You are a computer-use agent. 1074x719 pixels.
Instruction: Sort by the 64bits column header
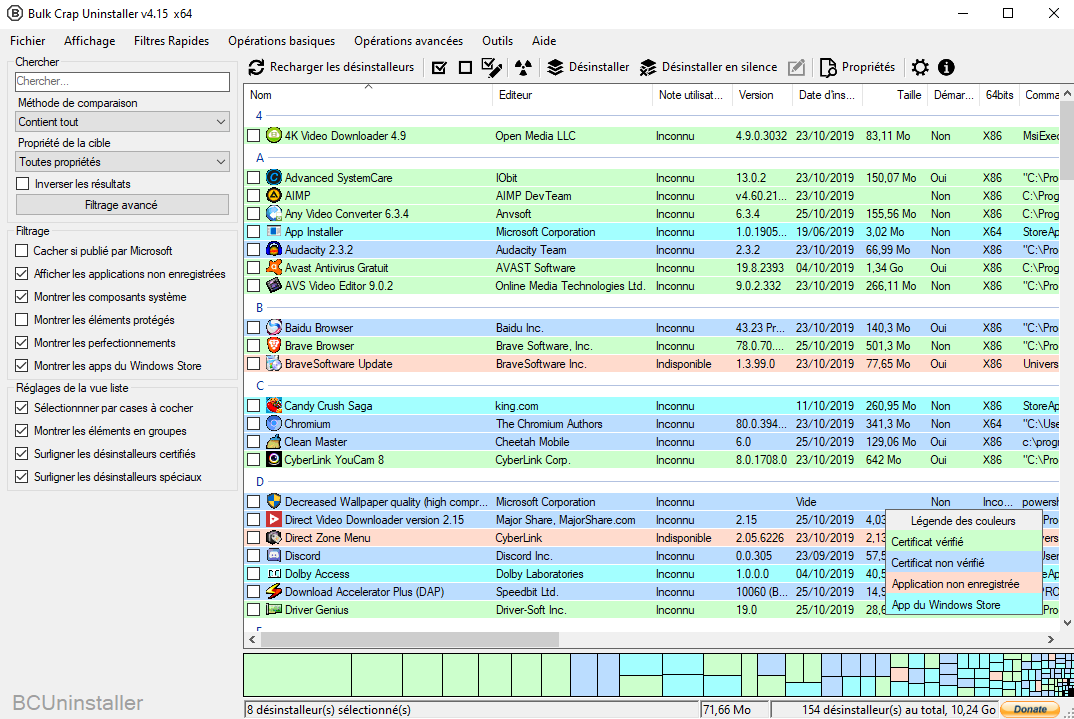point(999,95)
